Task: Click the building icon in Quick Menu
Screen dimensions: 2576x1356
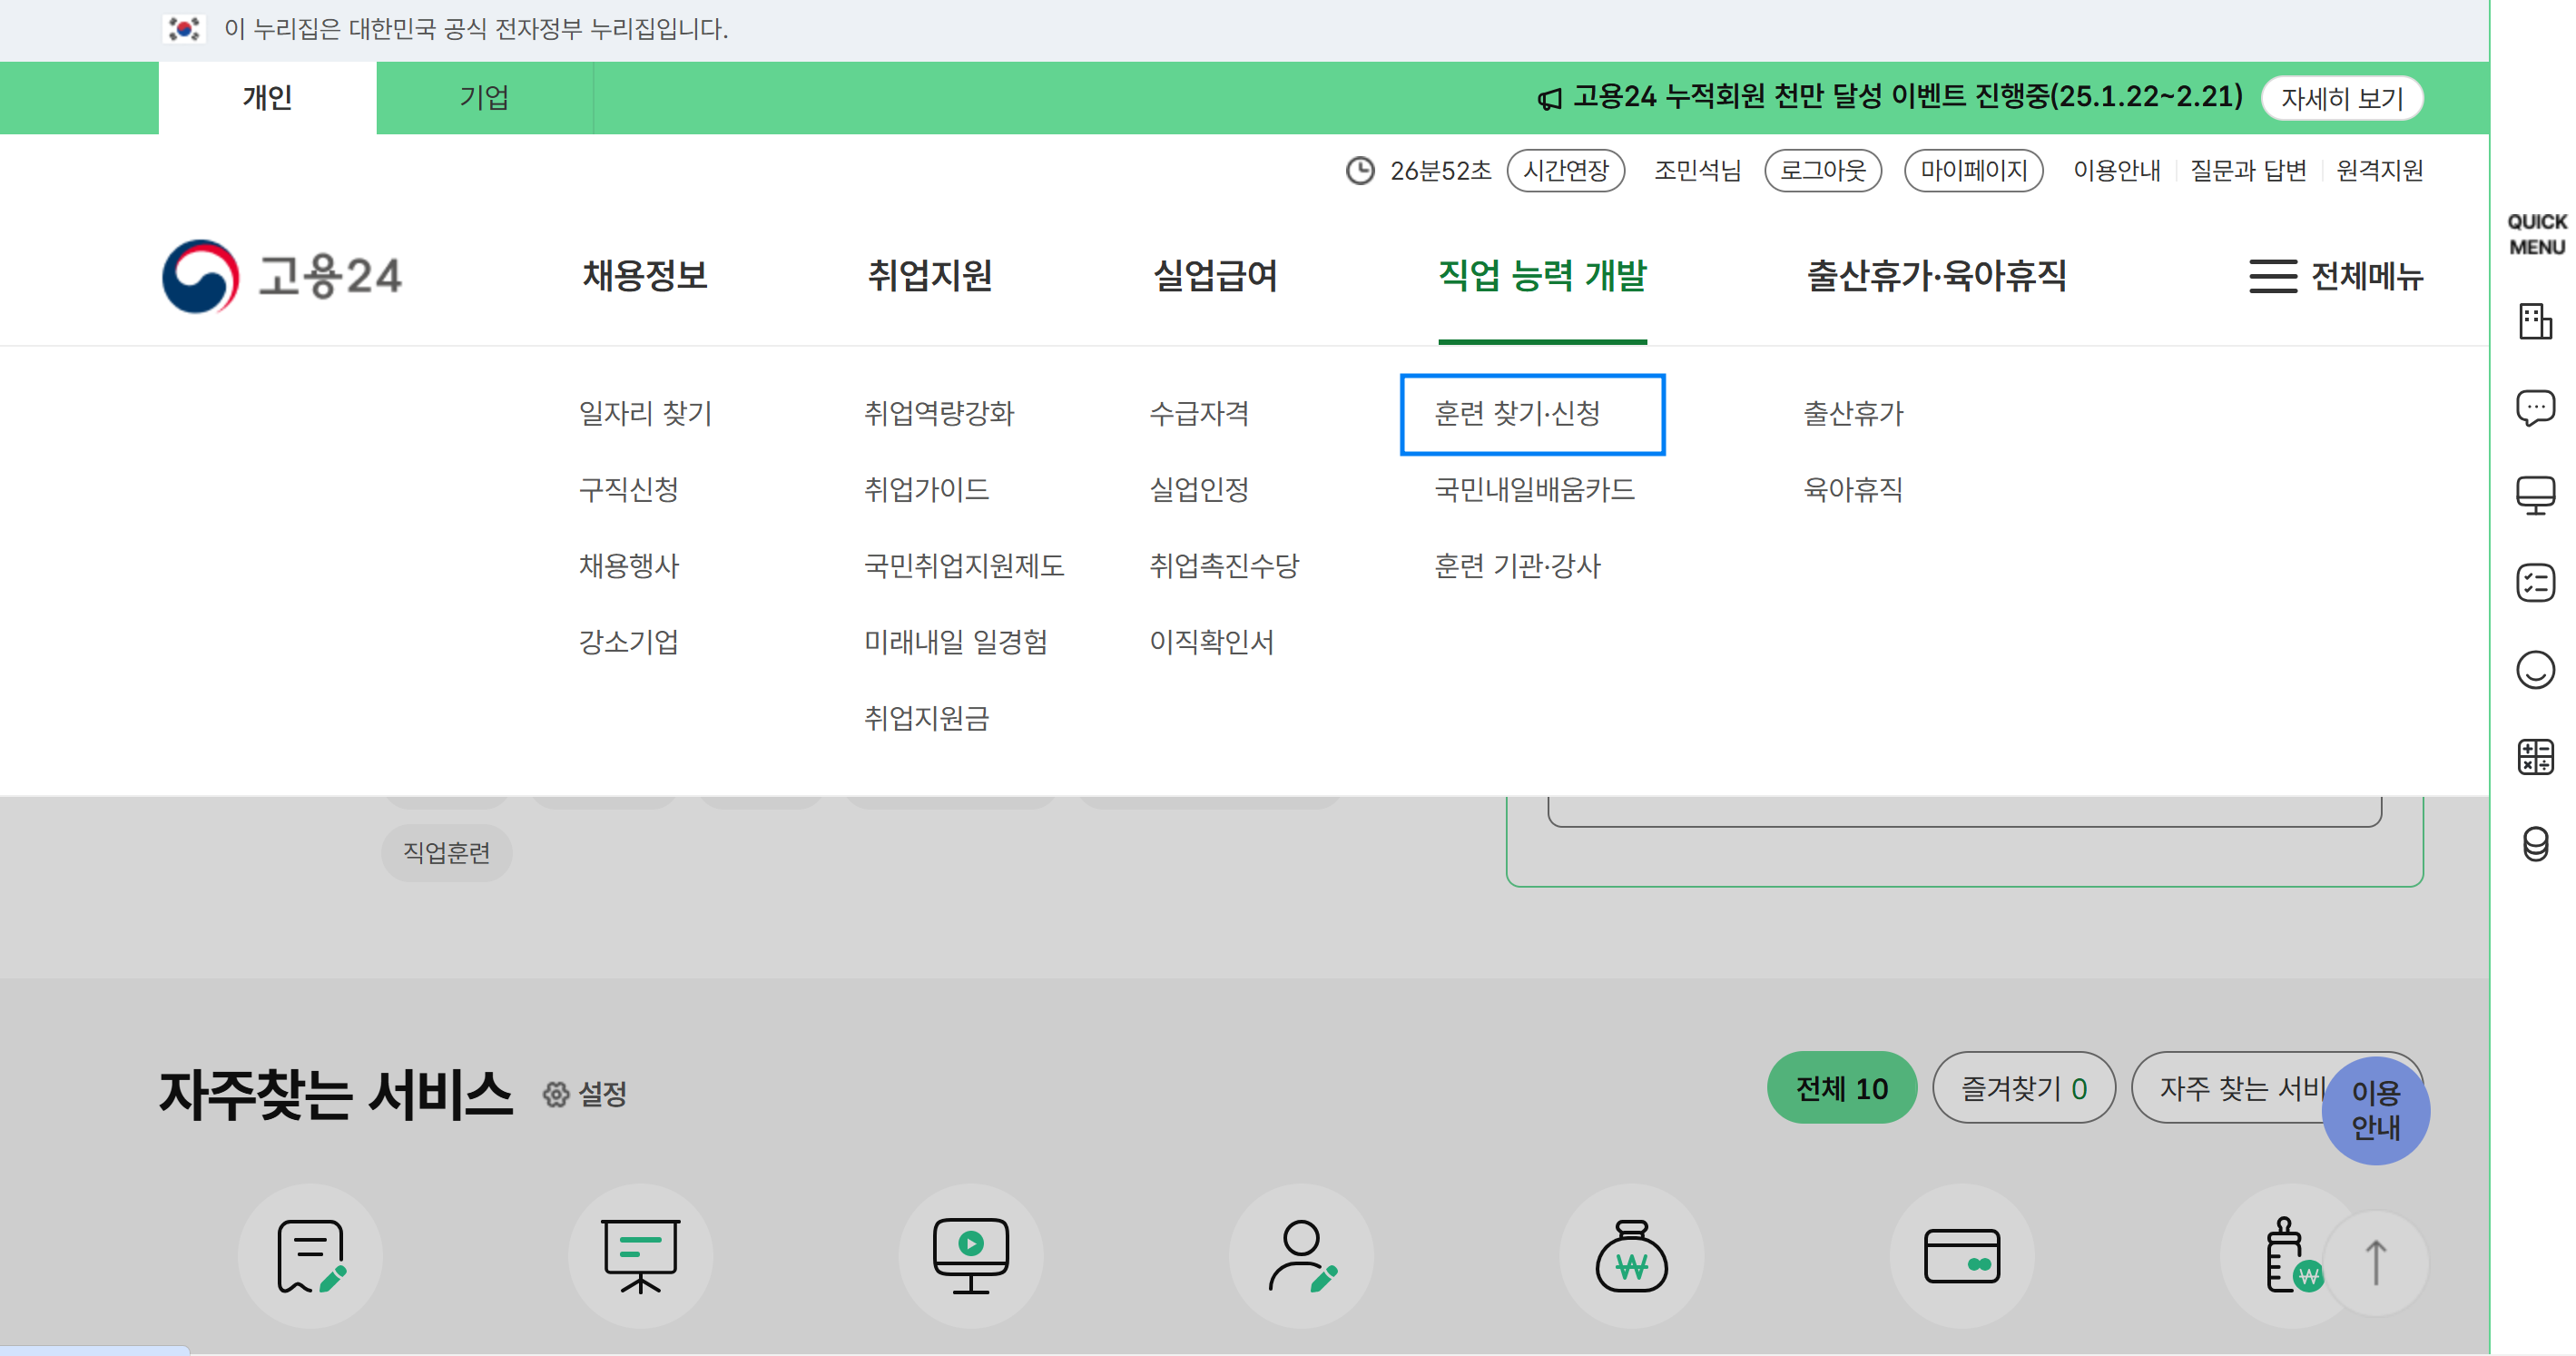Action: 2535,322
